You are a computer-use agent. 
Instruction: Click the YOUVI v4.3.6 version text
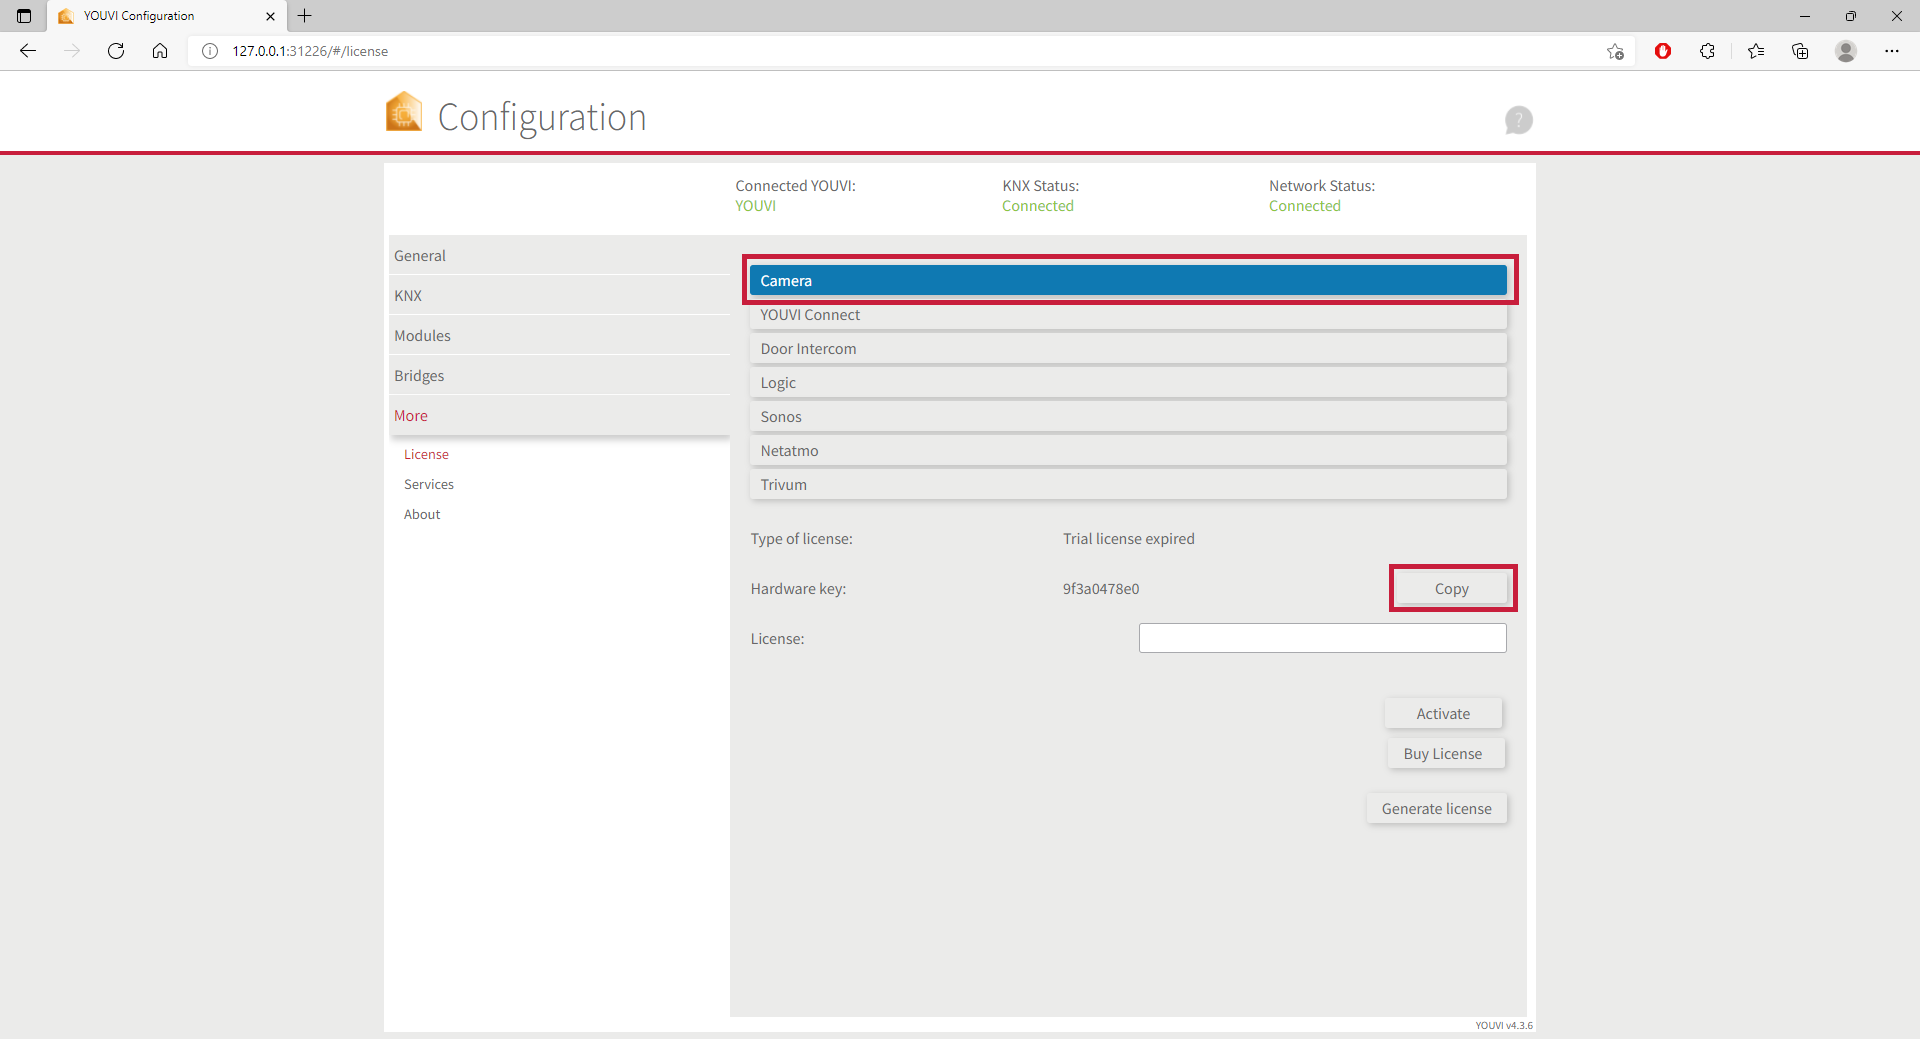(x=1504, y=1025)
